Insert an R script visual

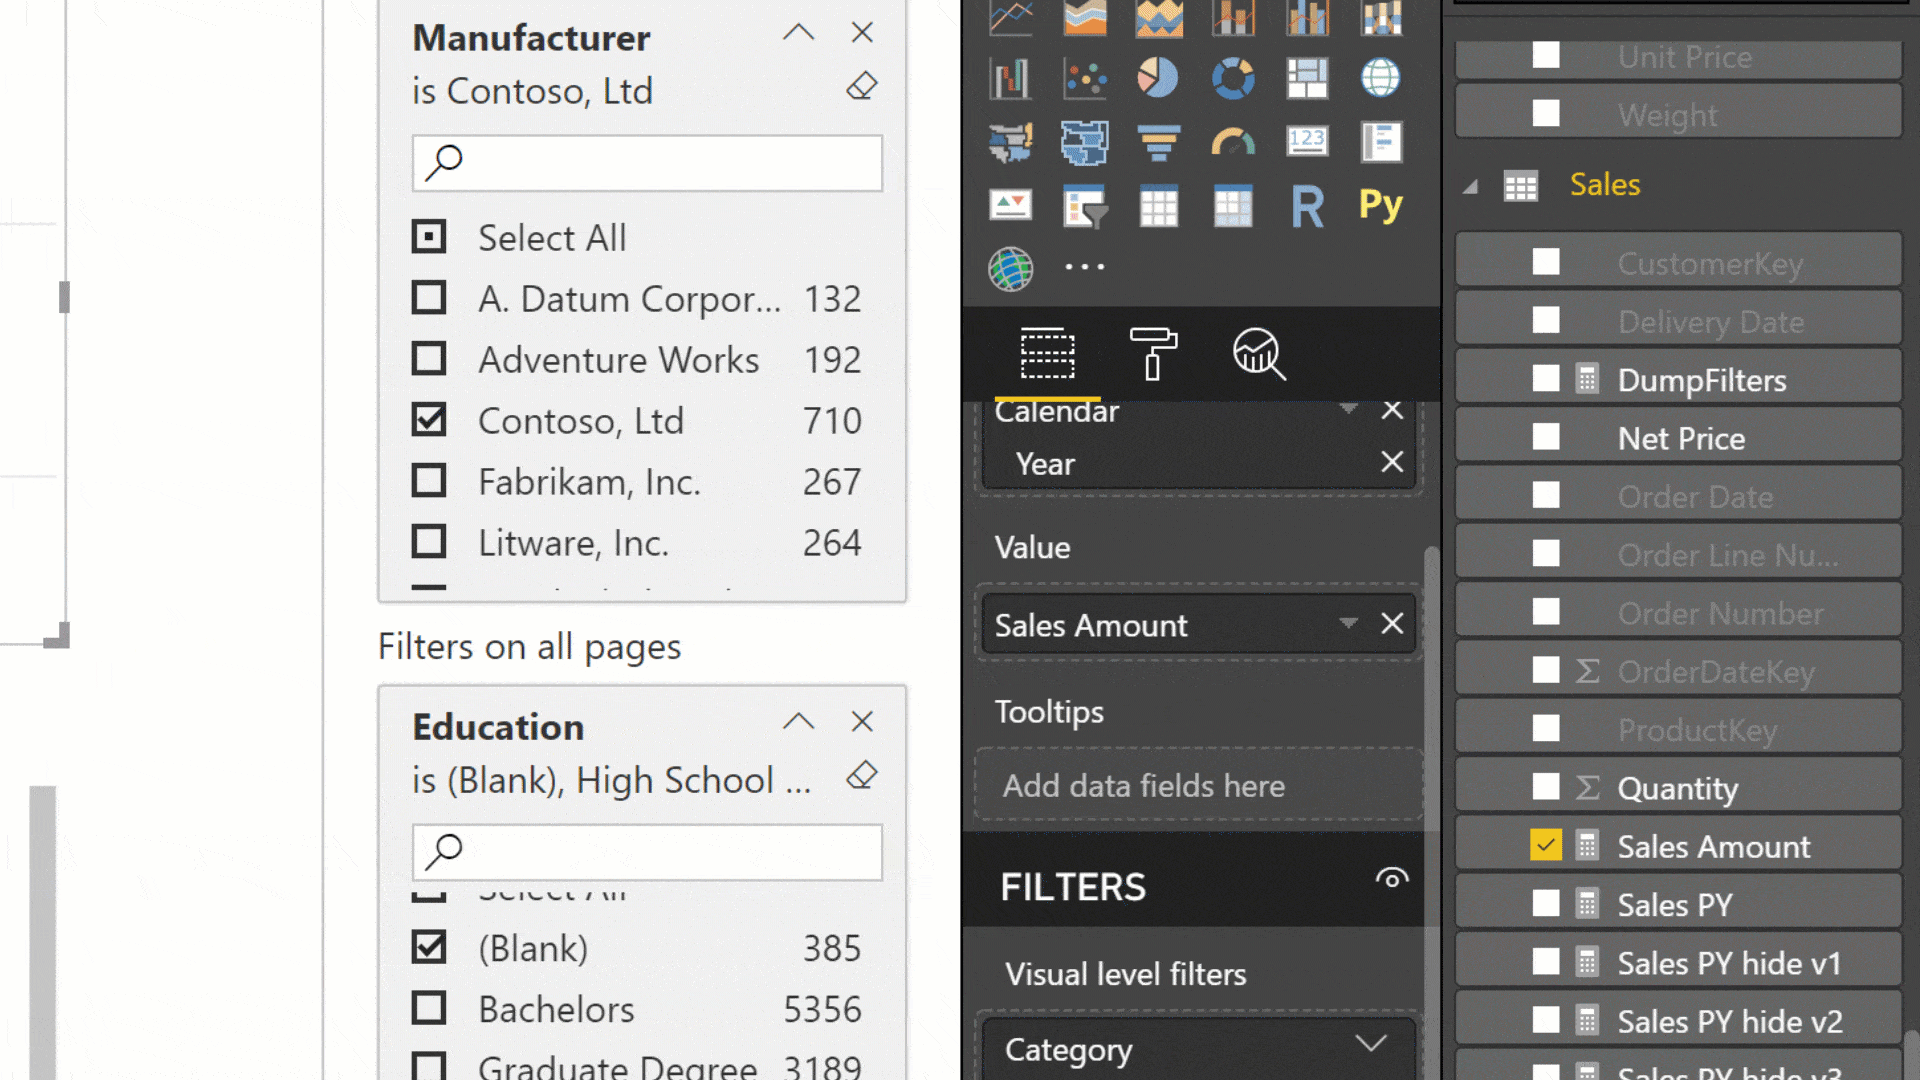1307,207
